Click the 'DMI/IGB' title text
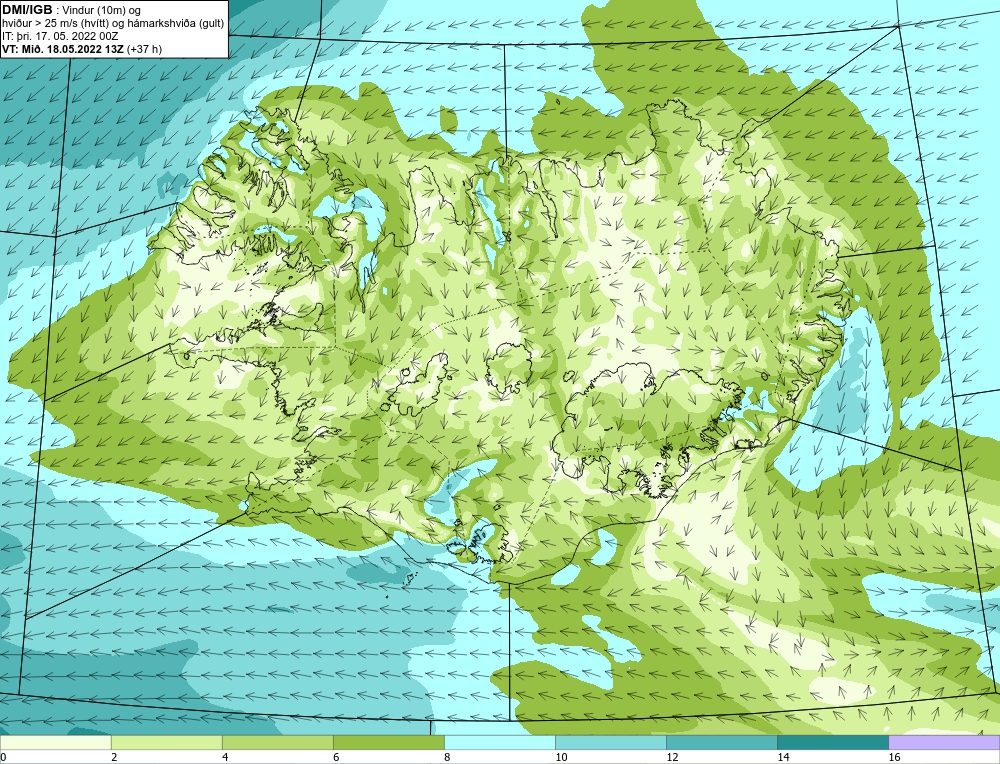1000x764 pixels. click(27, 10)
